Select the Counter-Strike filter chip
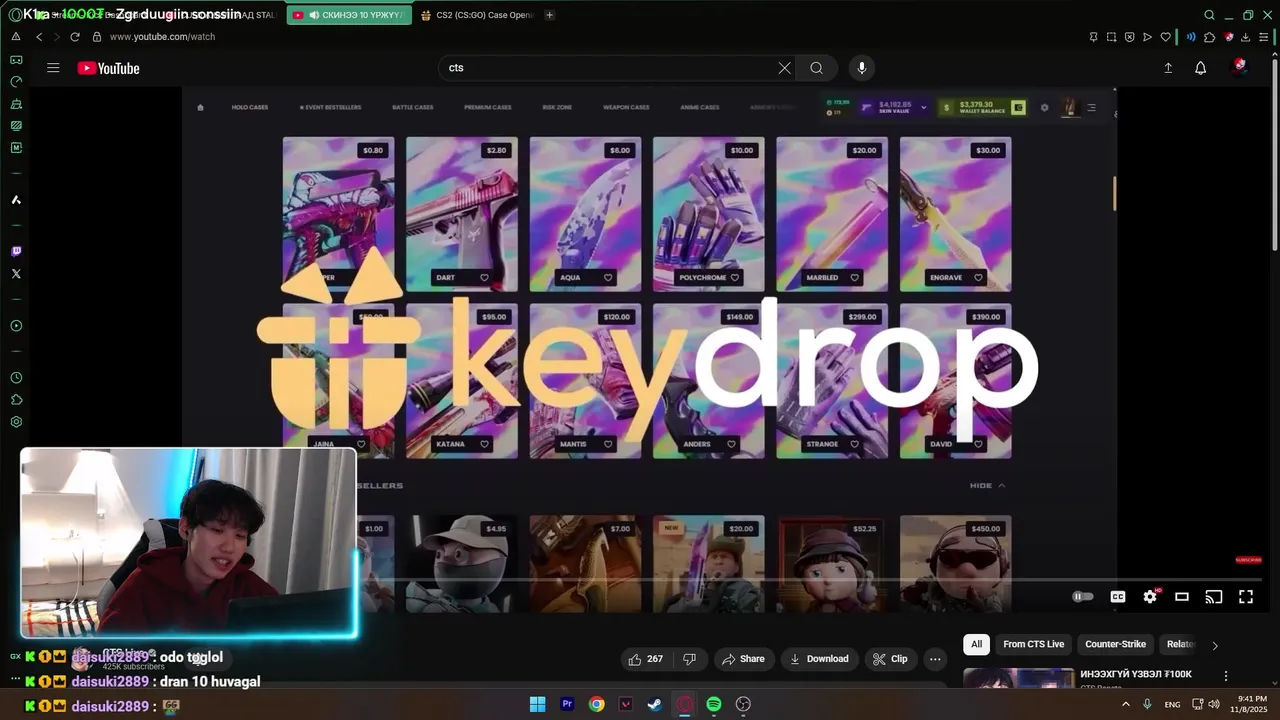The width and height of the screenshot is (1280, 720). click(x=1116, y=645)
